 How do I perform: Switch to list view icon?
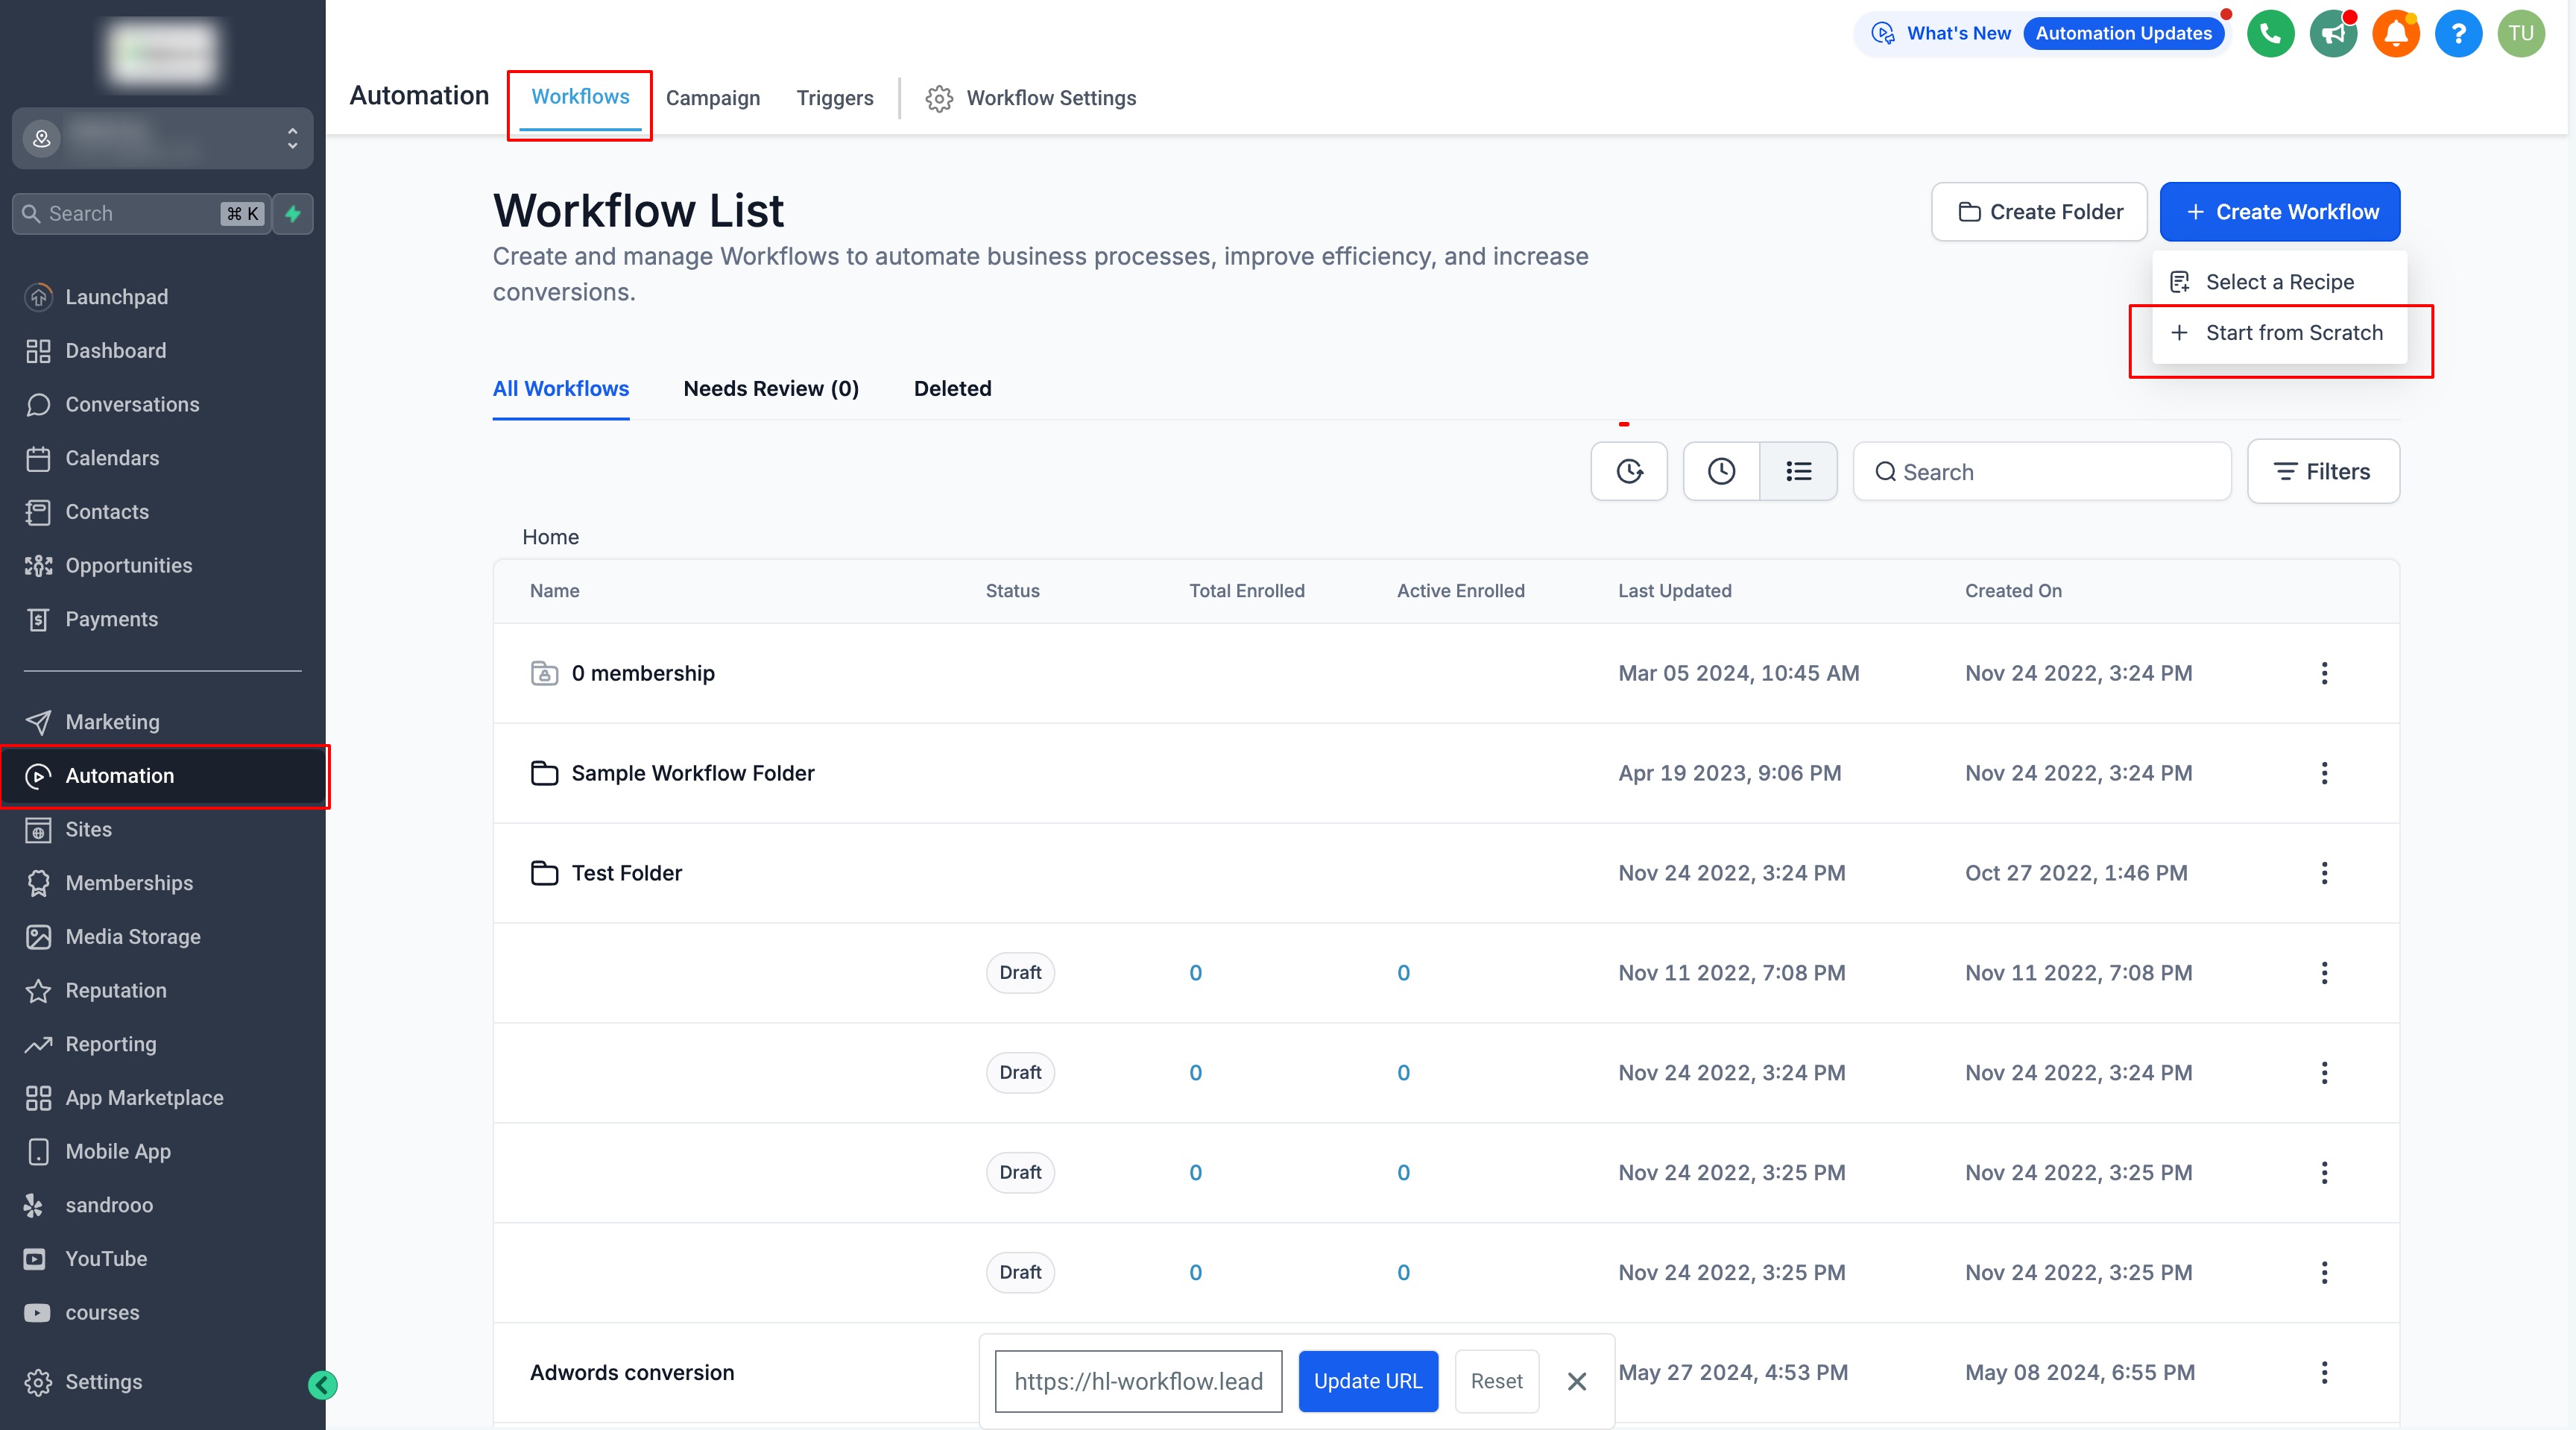coord(1798,471)
